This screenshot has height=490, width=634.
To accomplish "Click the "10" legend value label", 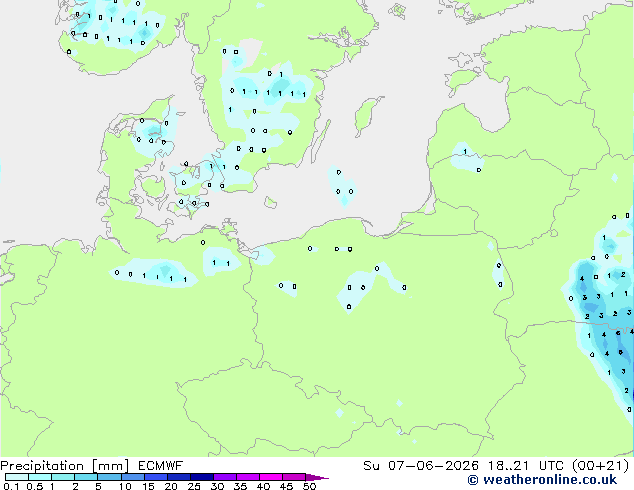I will click(x=125, y=486).
